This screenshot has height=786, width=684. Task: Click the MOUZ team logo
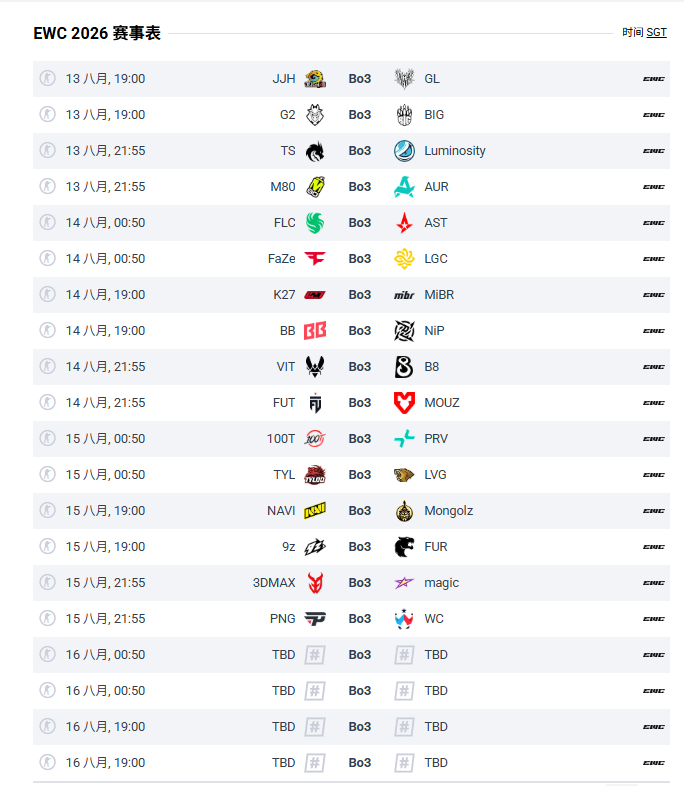tap(404, 403)
